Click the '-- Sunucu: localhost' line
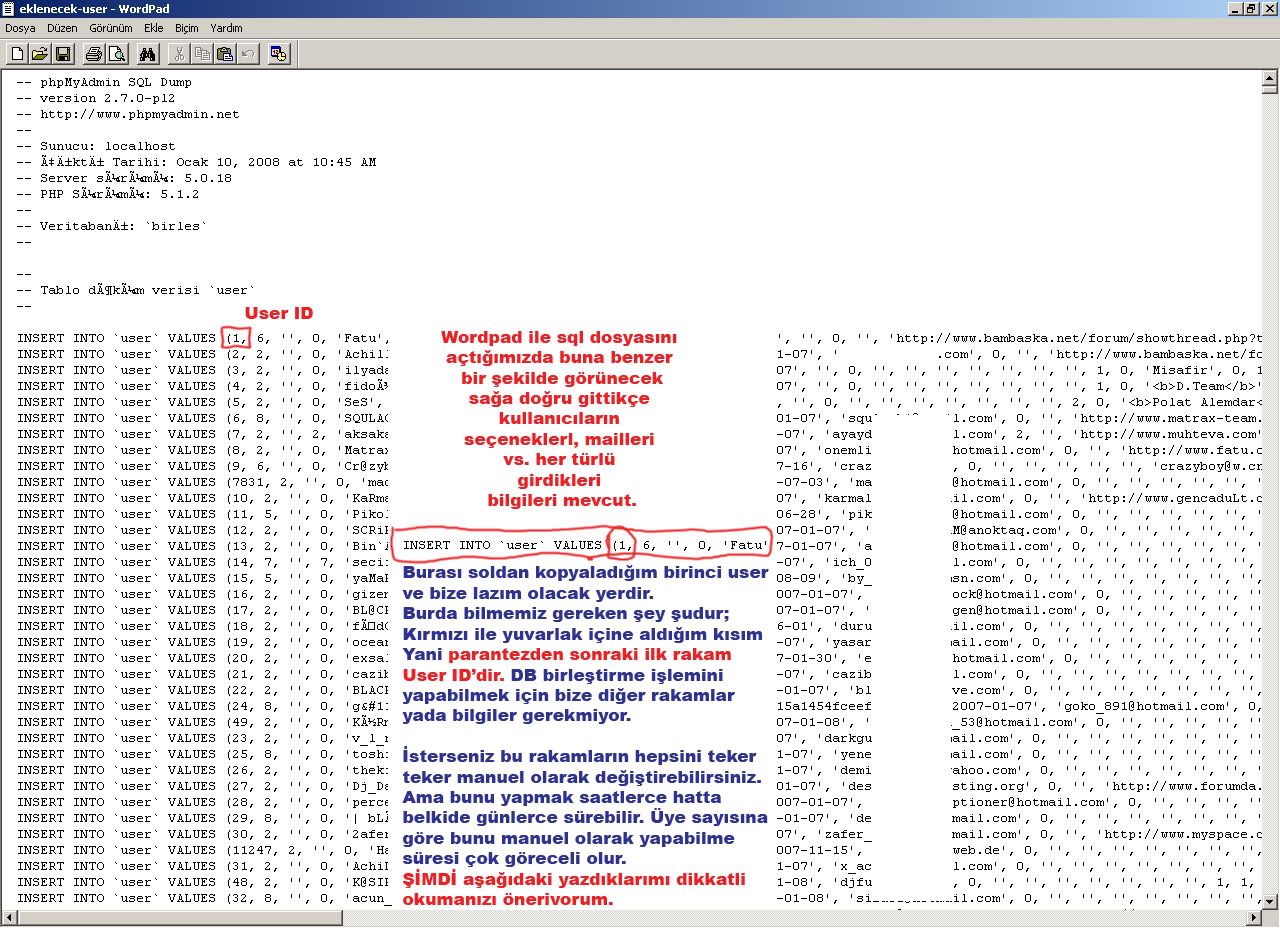The image size is (1280, 928). [x=96, y=146]
